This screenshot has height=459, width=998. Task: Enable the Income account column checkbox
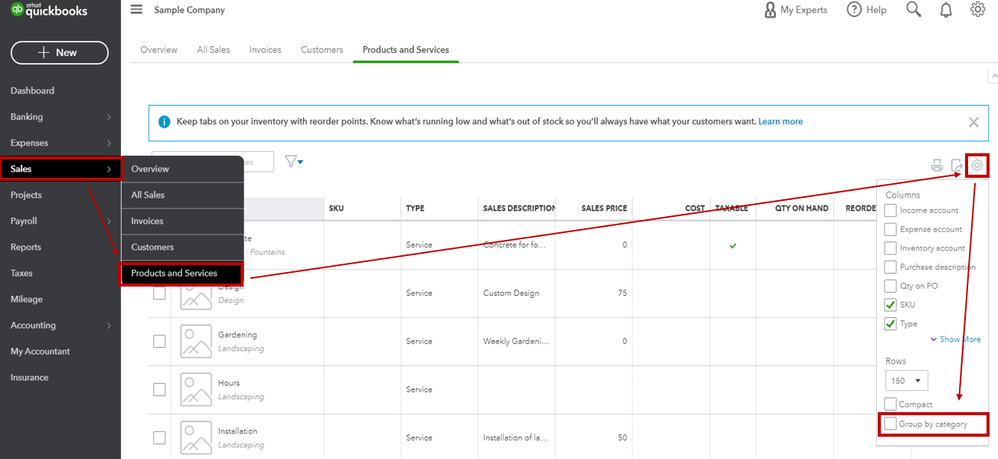891,210
